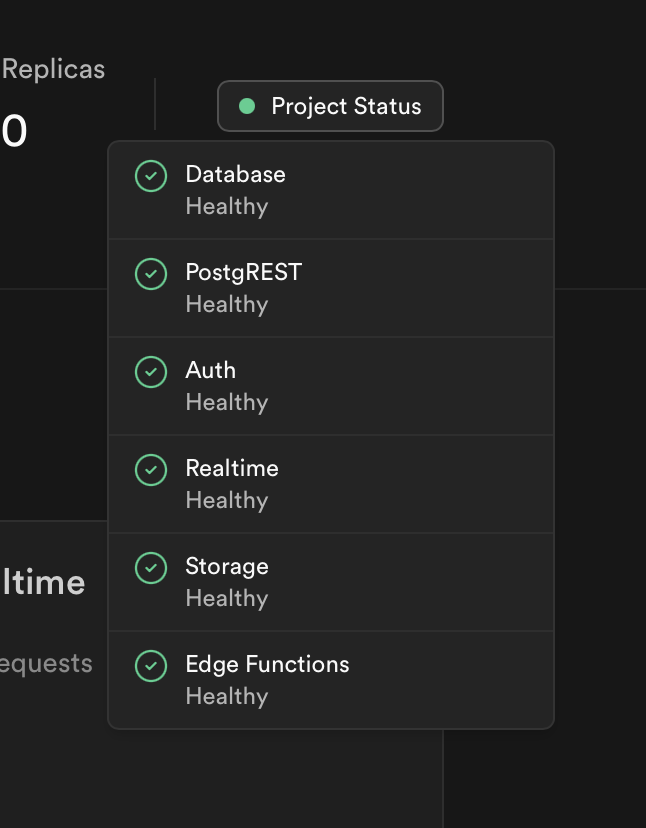Toggle the Project Status dropdown button
This screenshot has width=646, height=828.
click(x=330, y=106)
